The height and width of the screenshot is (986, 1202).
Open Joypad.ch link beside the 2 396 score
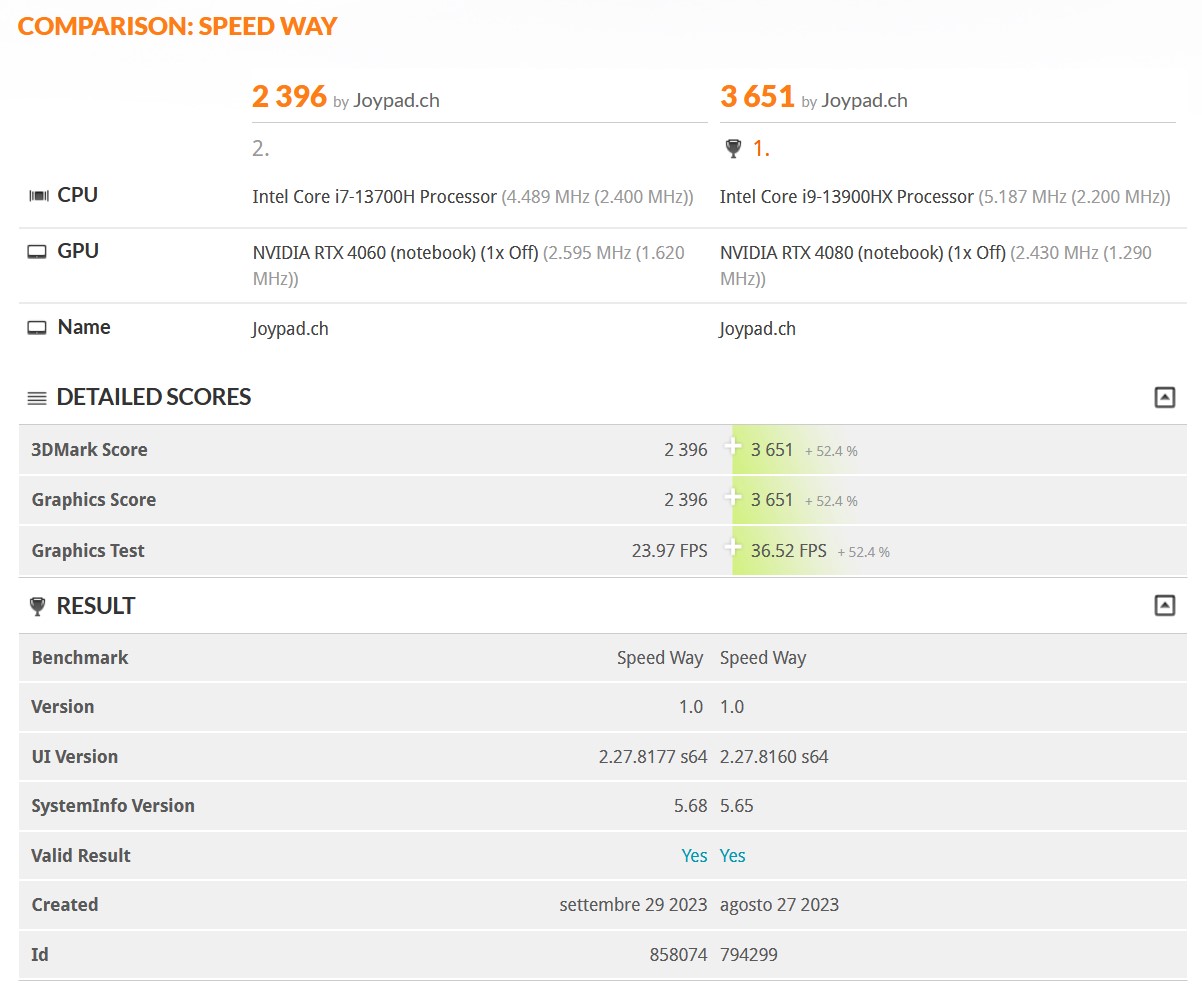click(x=396, y=100)
